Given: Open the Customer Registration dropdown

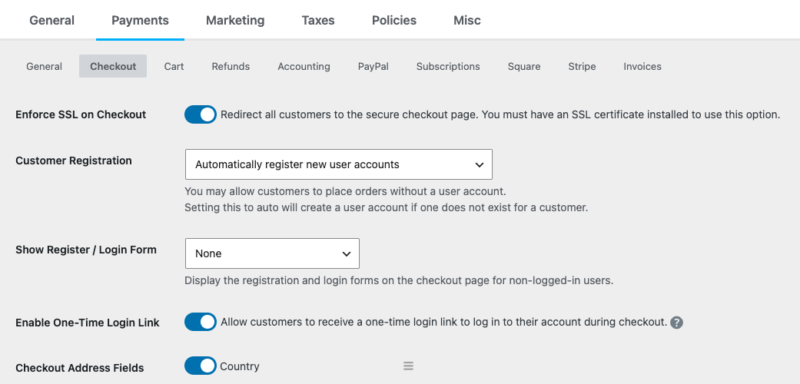Looking at the screenshot, I should (x=339, y=164).
